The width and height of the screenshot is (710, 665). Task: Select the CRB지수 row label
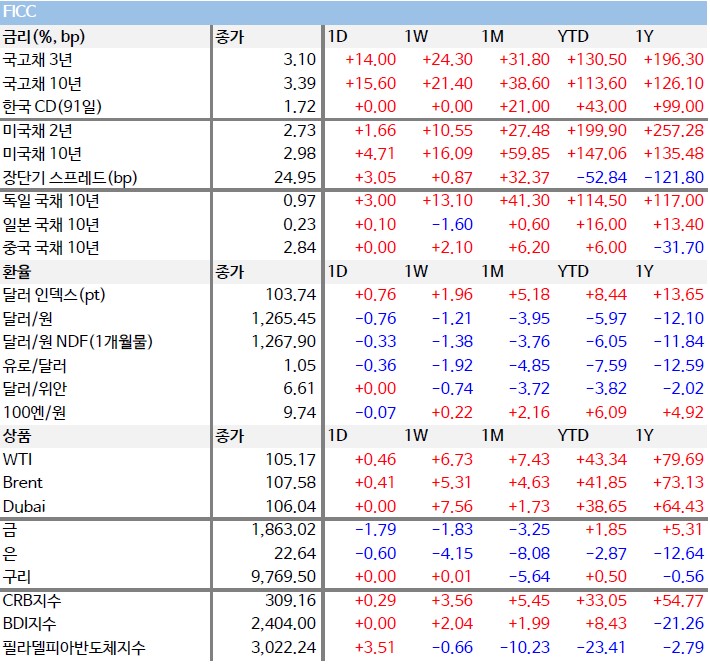(x=32, y=601)
